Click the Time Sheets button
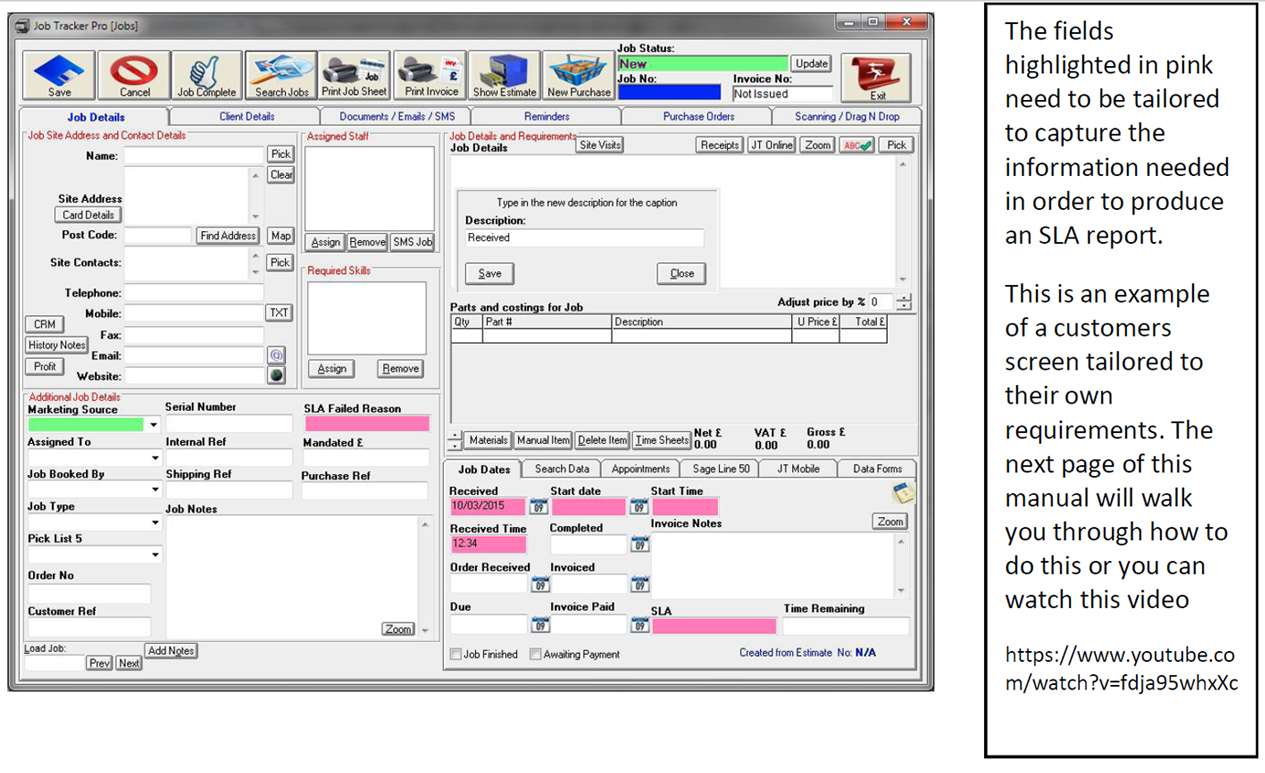The height and width of the screenshot is (773, 1265). click(x=661, y=440)
